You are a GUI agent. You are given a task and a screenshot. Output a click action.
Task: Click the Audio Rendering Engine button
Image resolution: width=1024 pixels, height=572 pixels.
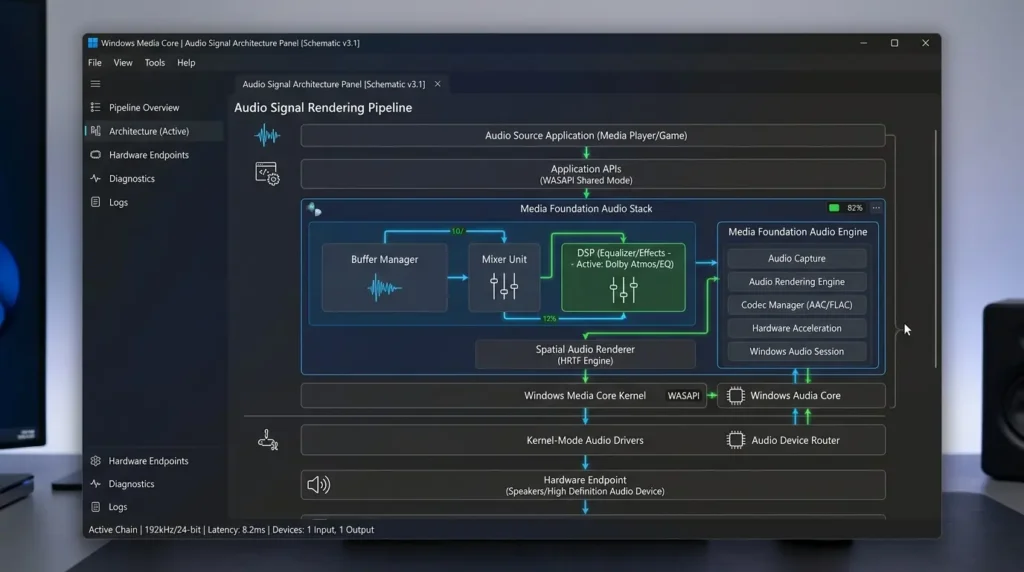797,281
